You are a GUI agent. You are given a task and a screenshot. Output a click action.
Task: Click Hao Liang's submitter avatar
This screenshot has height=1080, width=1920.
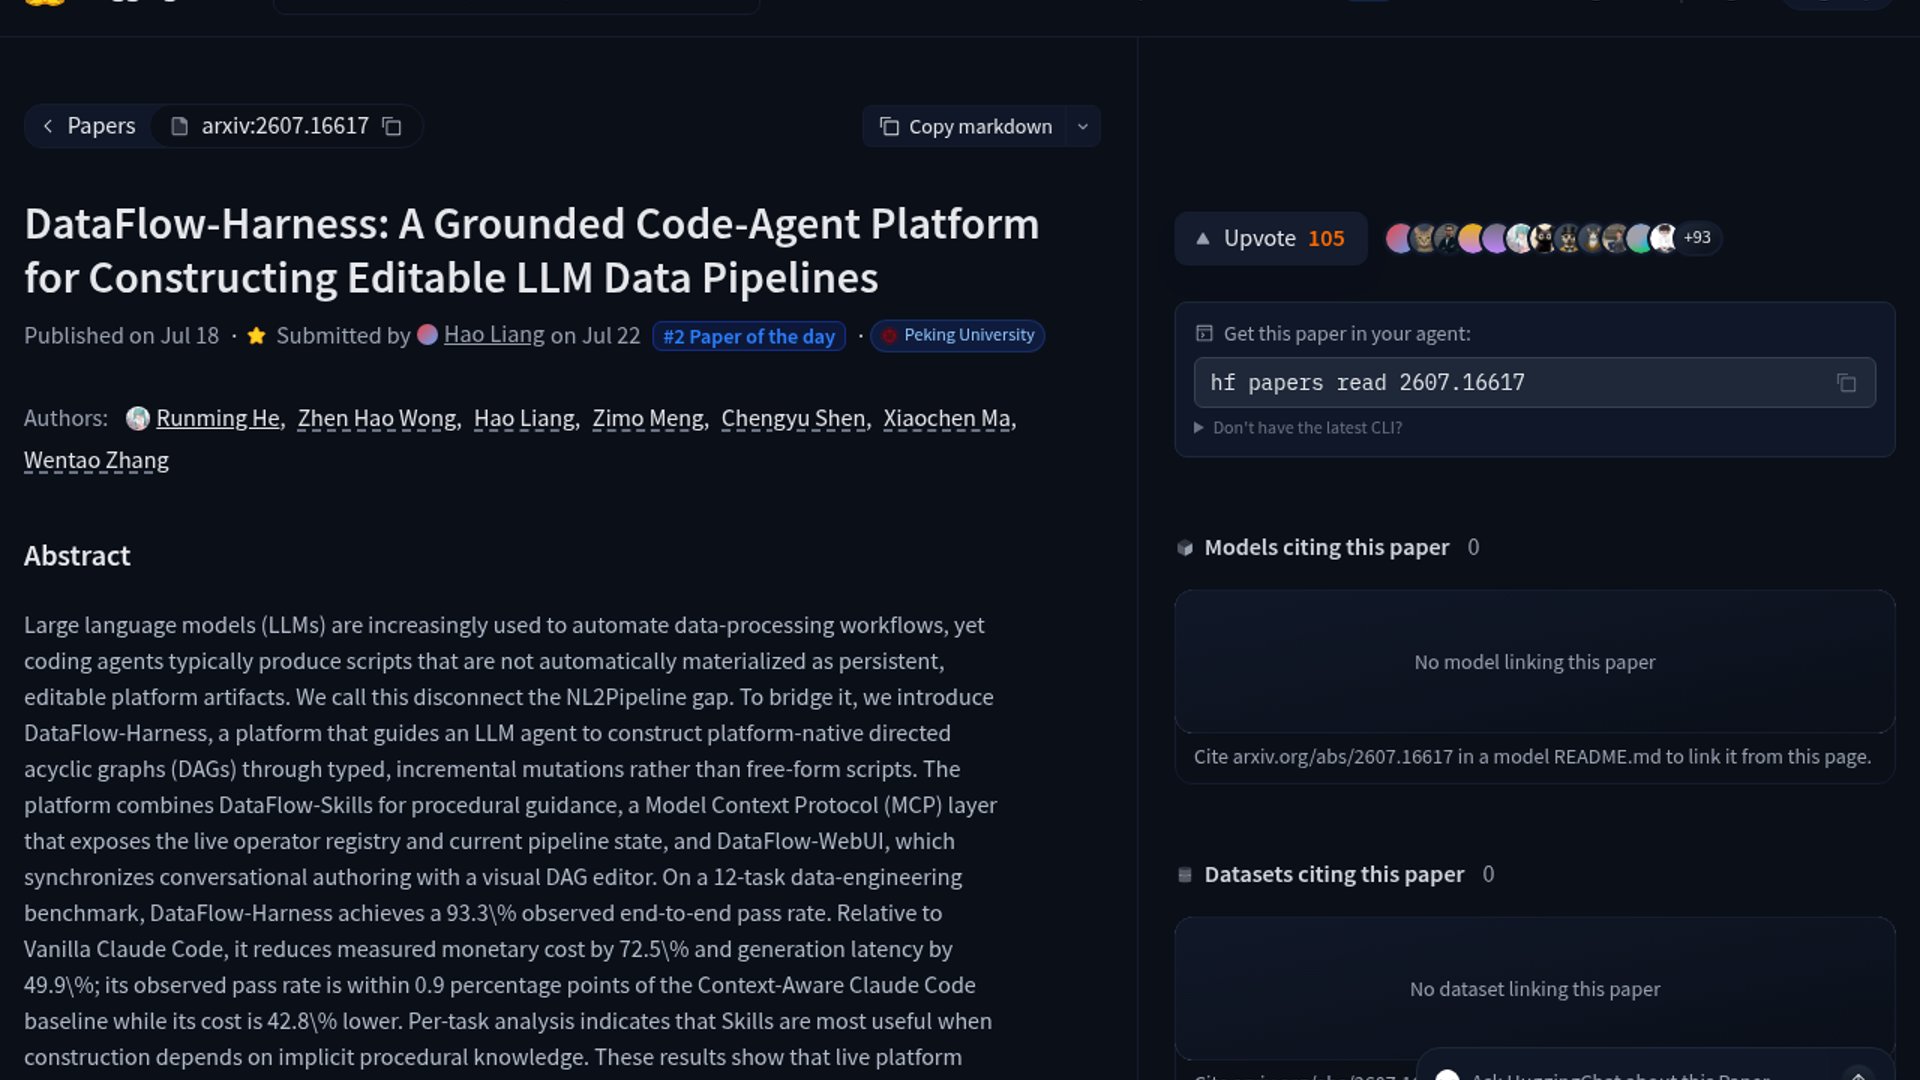(427, 335)
